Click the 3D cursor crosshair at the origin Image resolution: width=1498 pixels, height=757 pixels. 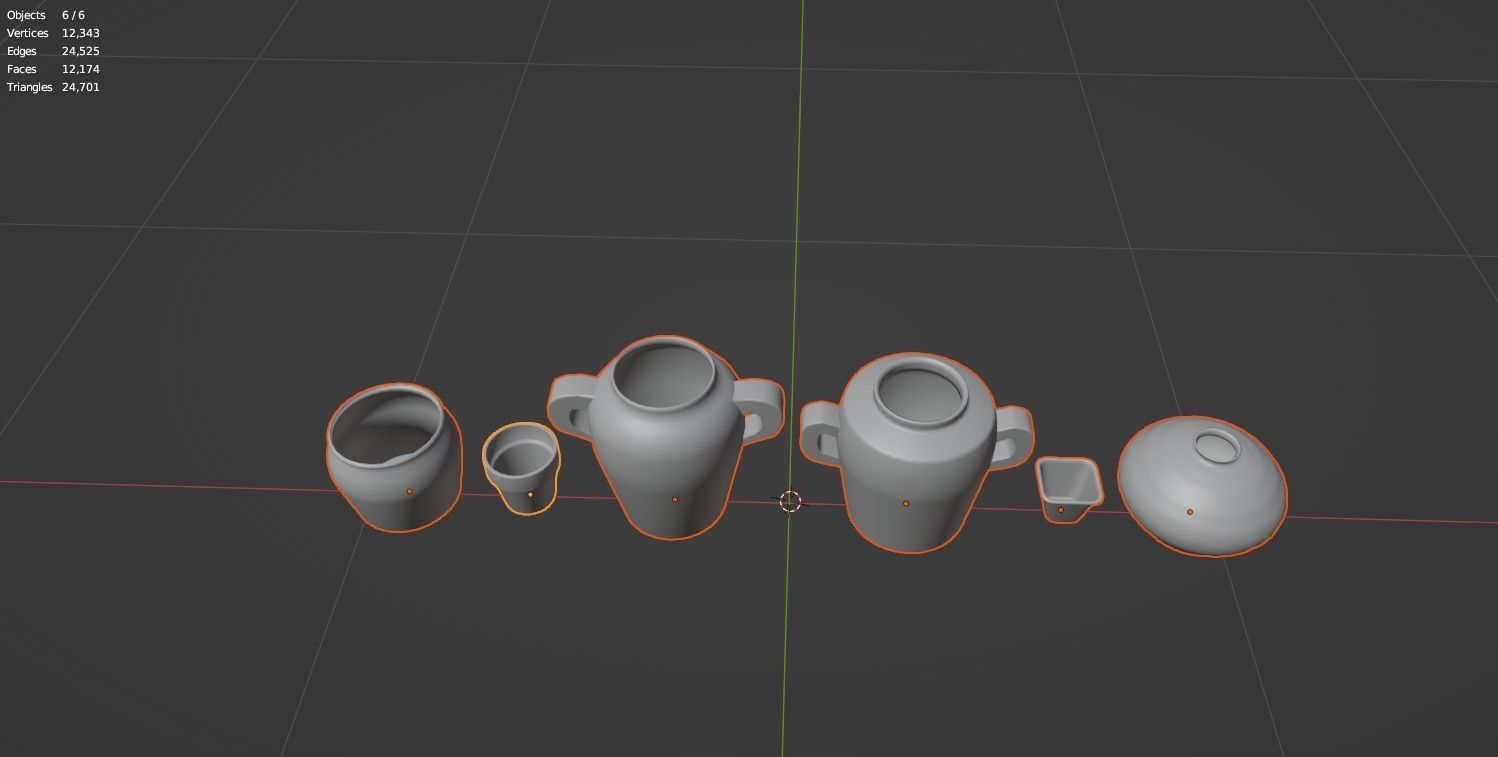(x=790, y=501)
